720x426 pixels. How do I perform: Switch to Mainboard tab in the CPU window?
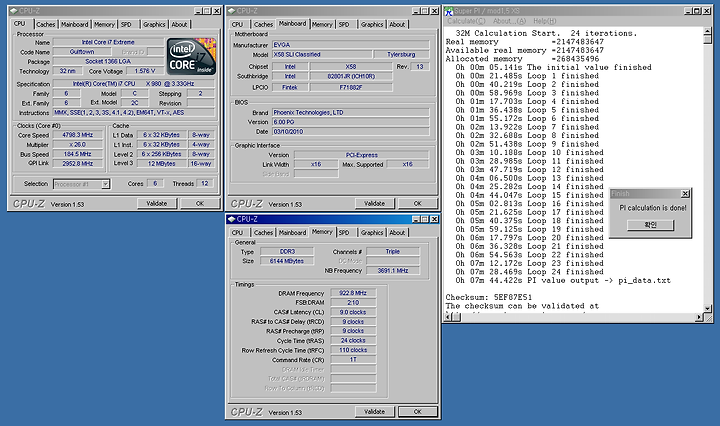tap(74, 24)
